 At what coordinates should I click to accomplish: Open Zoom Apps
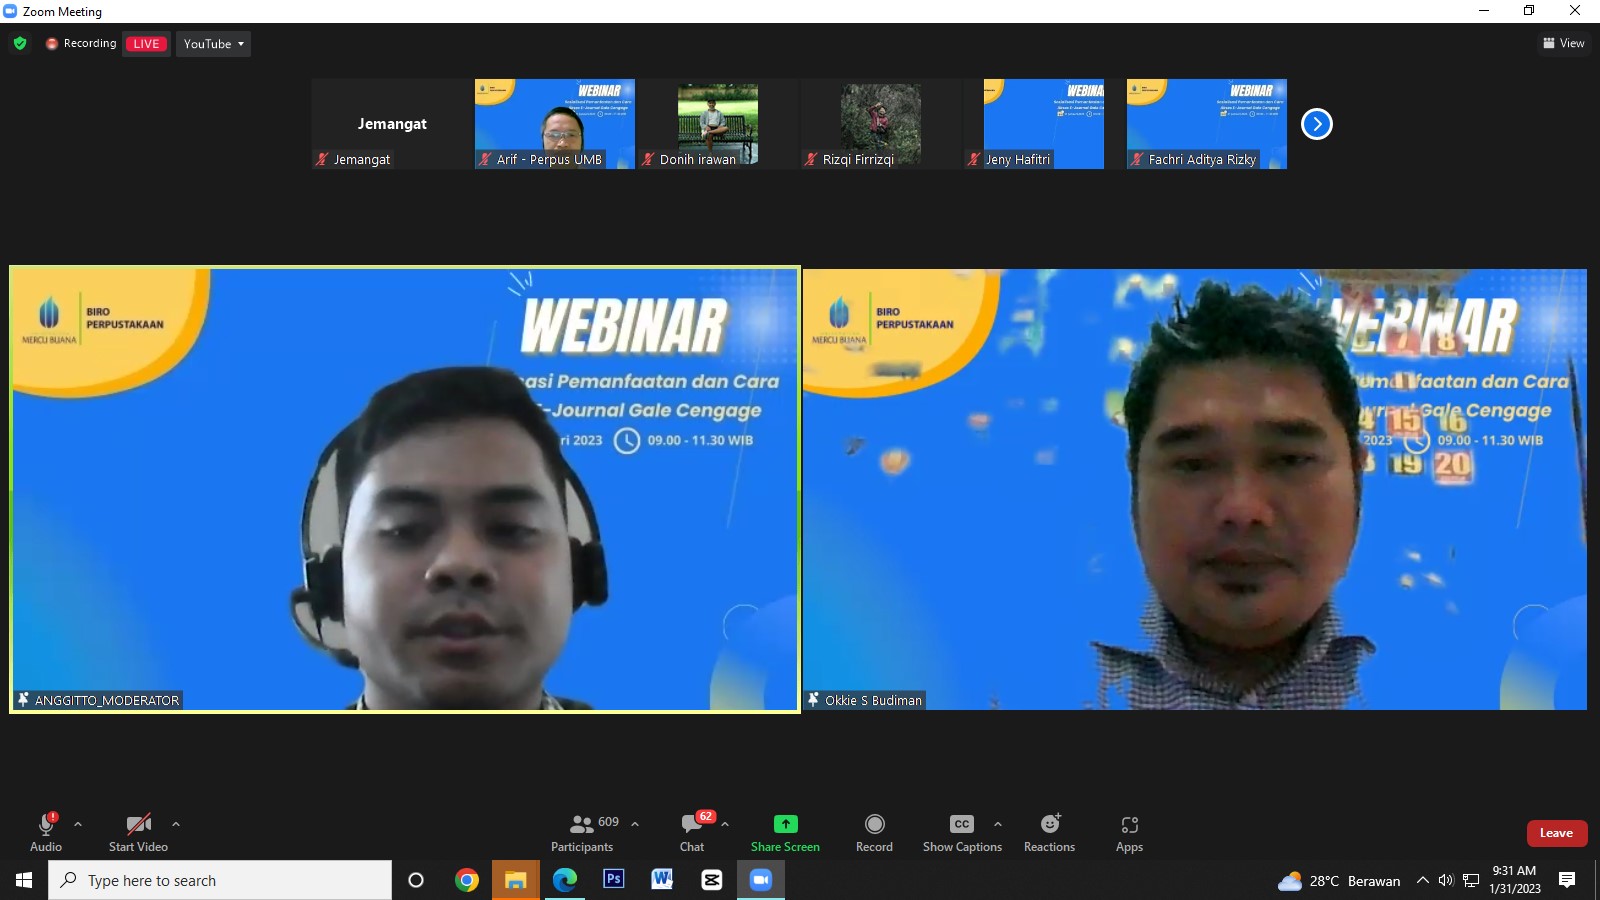(x=1129, y=832)
